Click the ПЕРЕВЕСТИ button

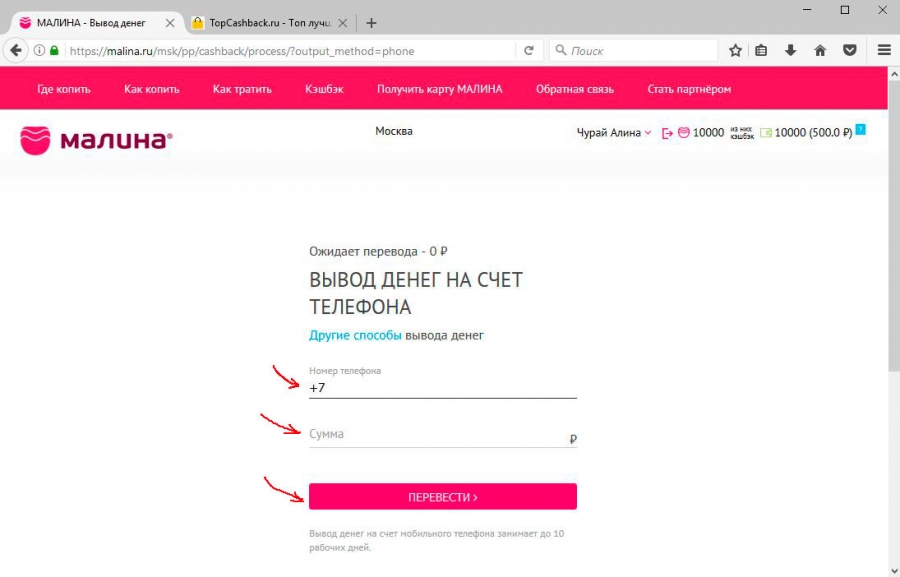click(443, 497)
